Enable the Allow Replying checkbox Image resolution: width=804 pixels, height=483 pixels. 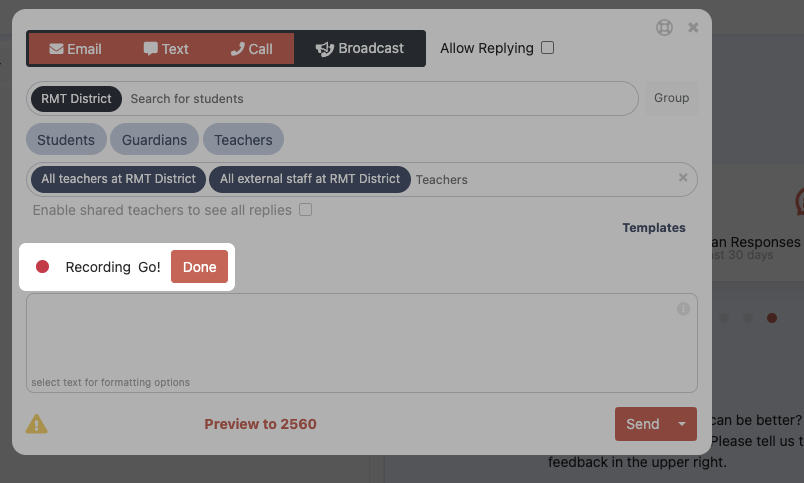[547, 48]
